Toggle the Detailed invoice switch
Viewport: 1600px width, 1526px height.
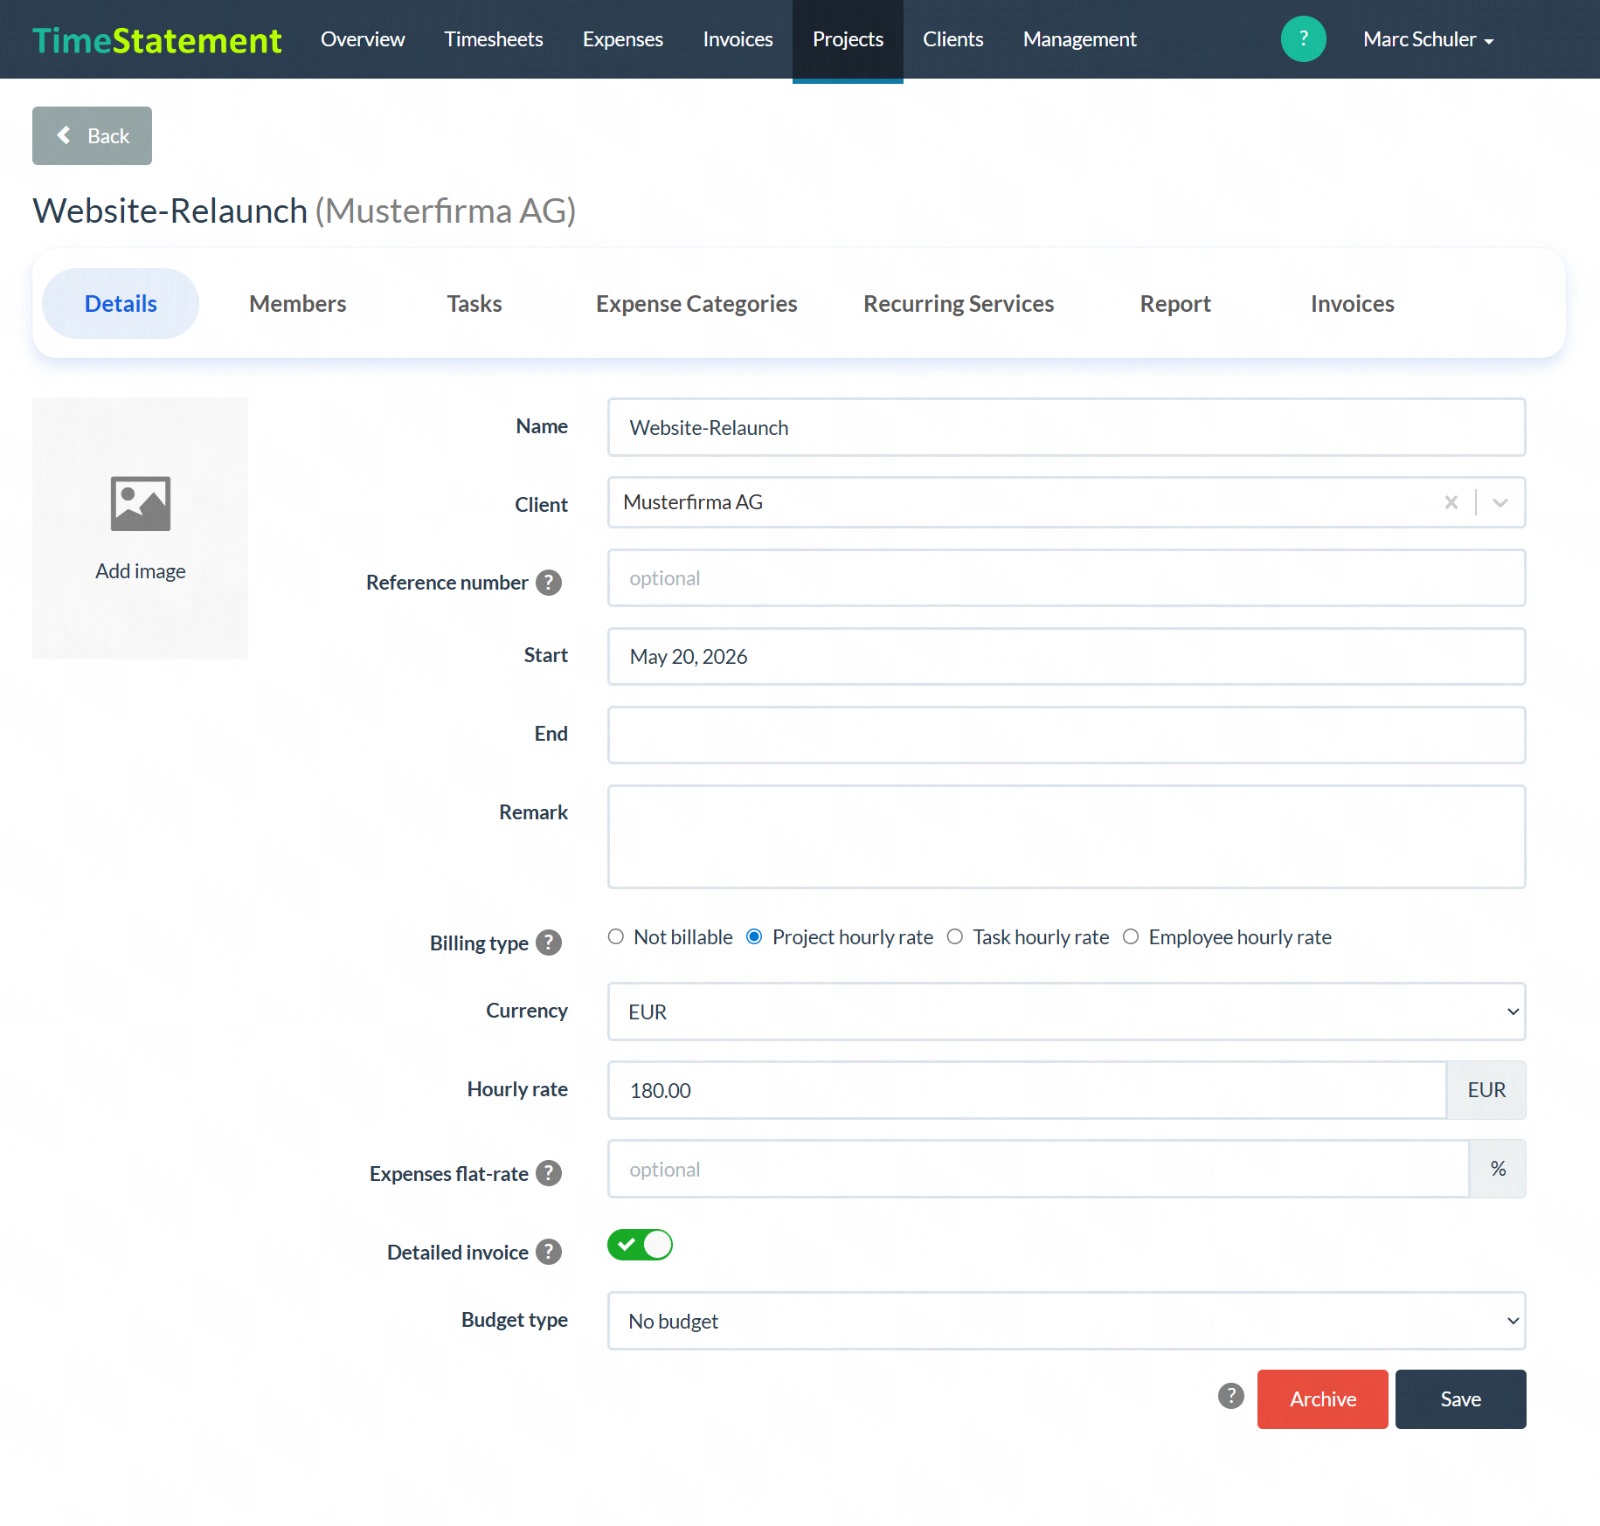click(640, 1245)
